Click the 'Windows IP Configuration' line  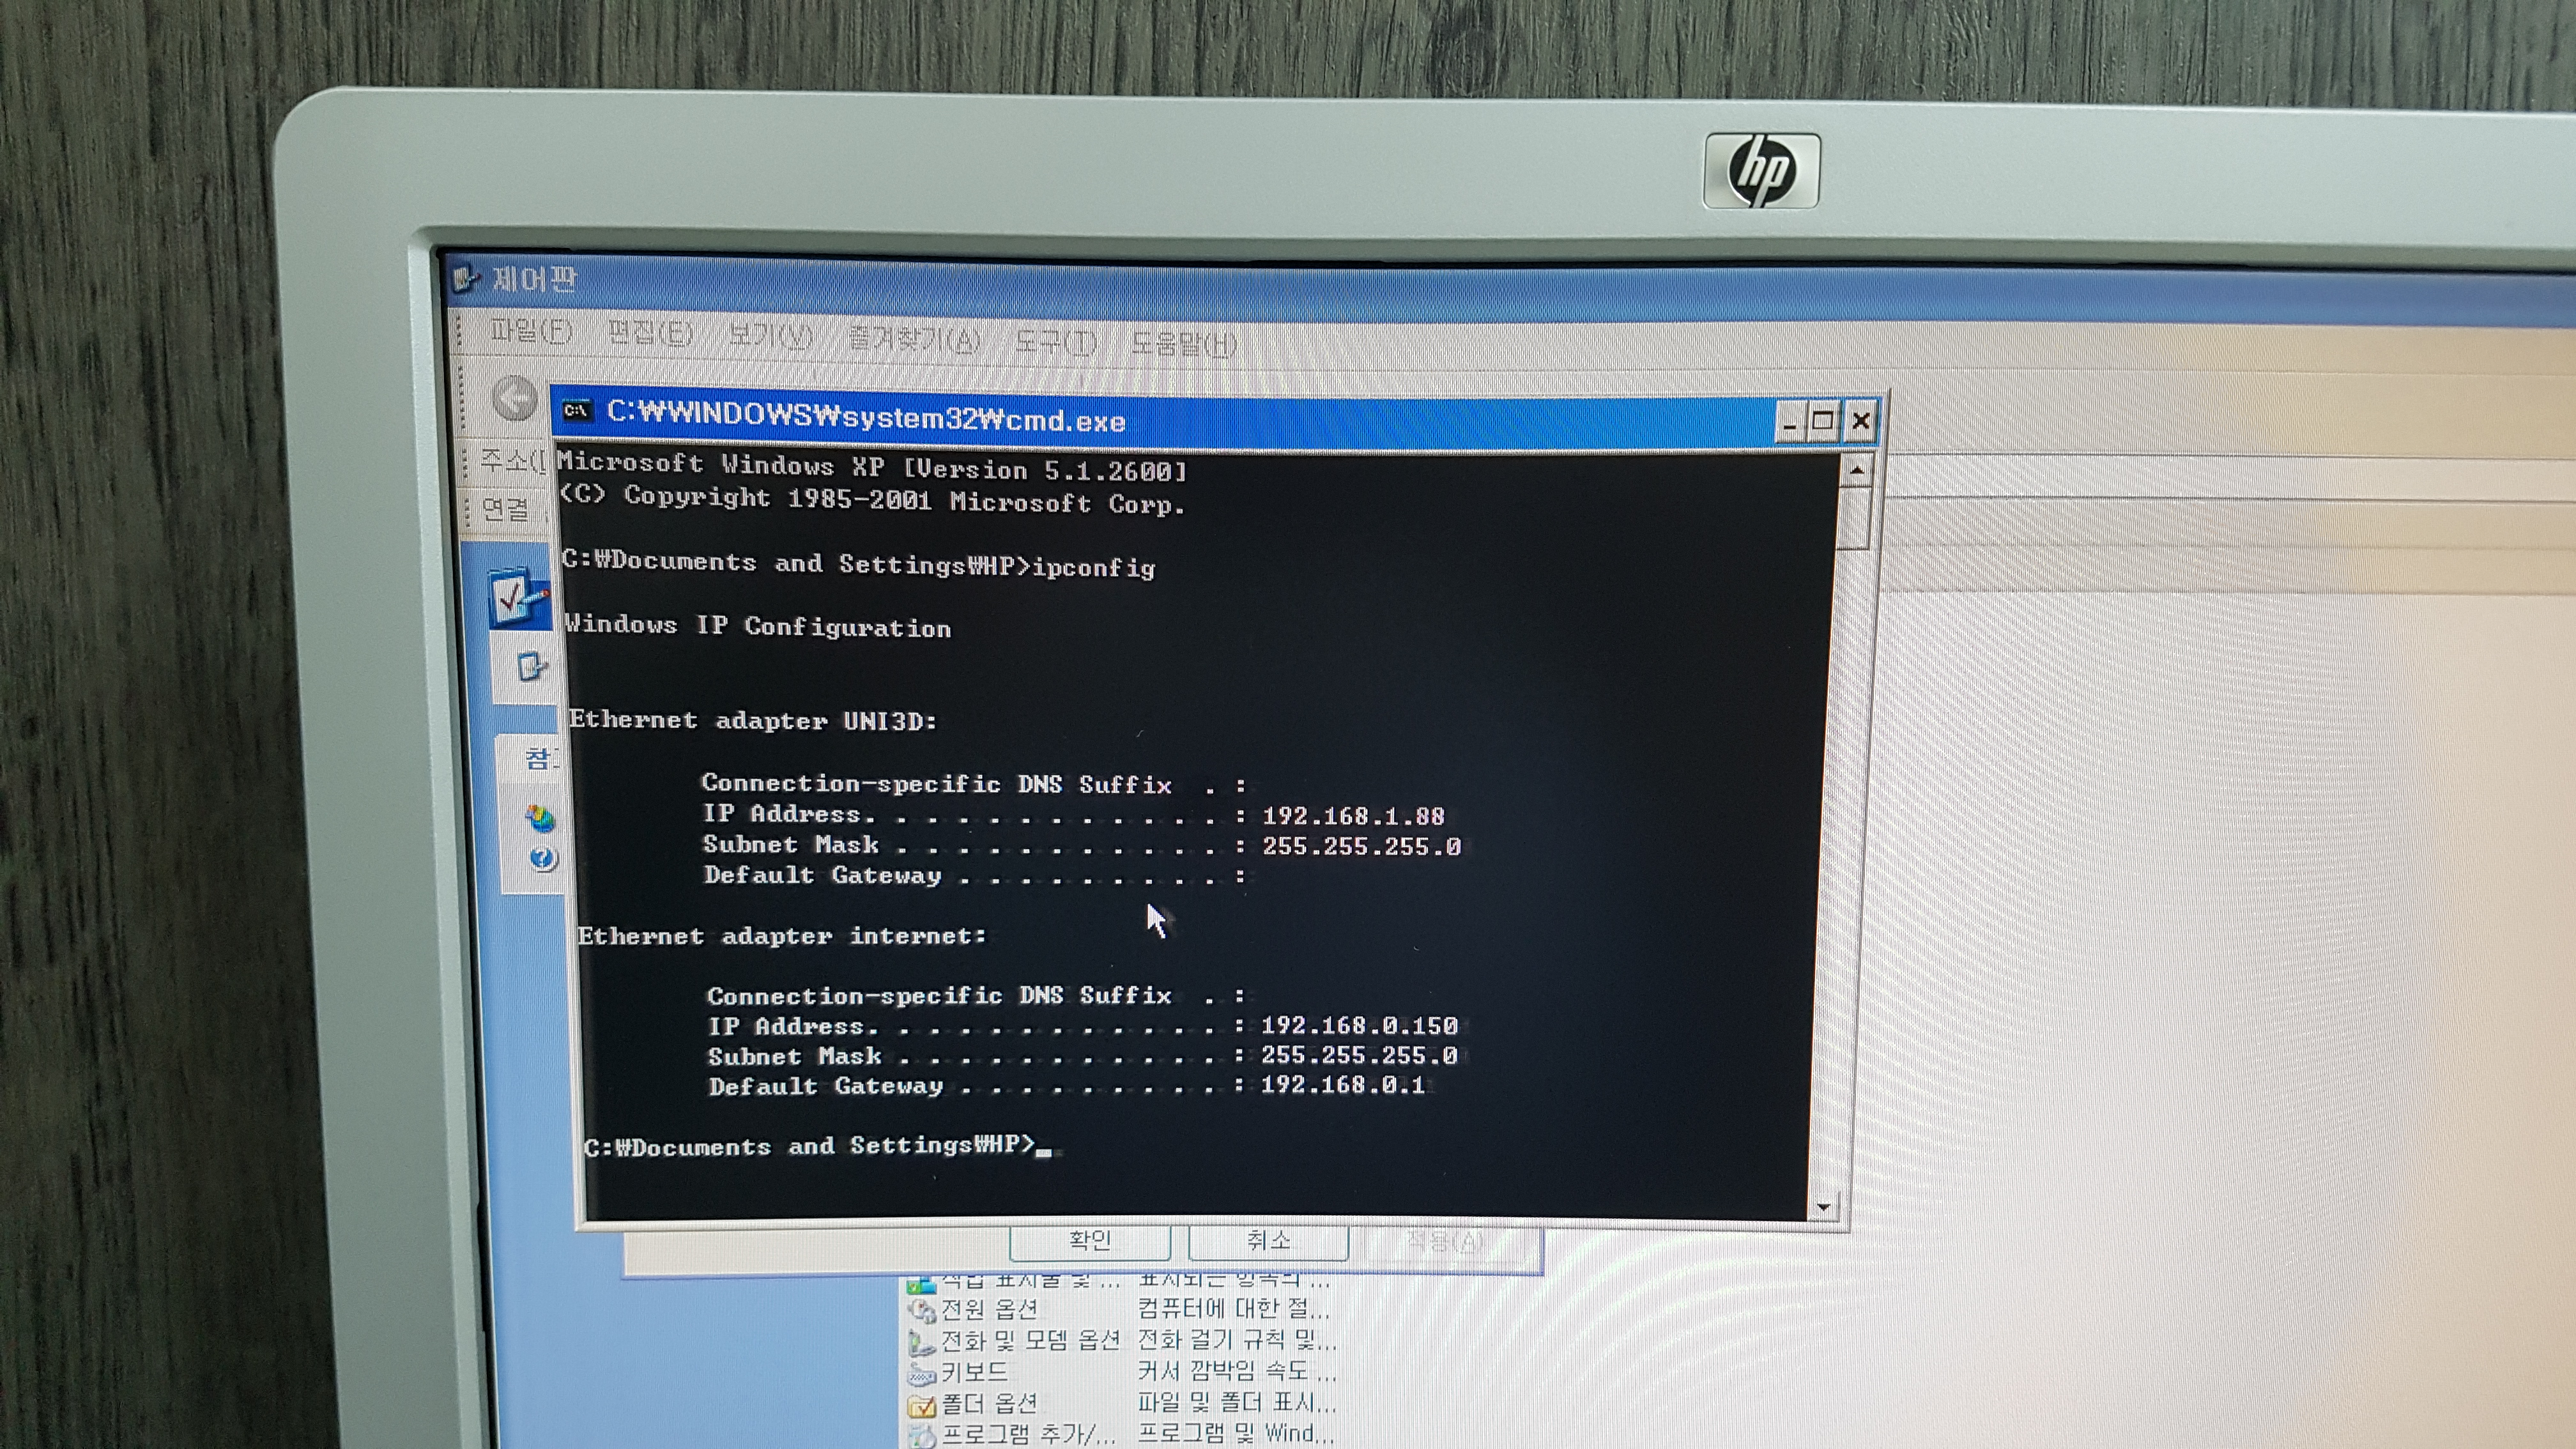tap(758, 626)
